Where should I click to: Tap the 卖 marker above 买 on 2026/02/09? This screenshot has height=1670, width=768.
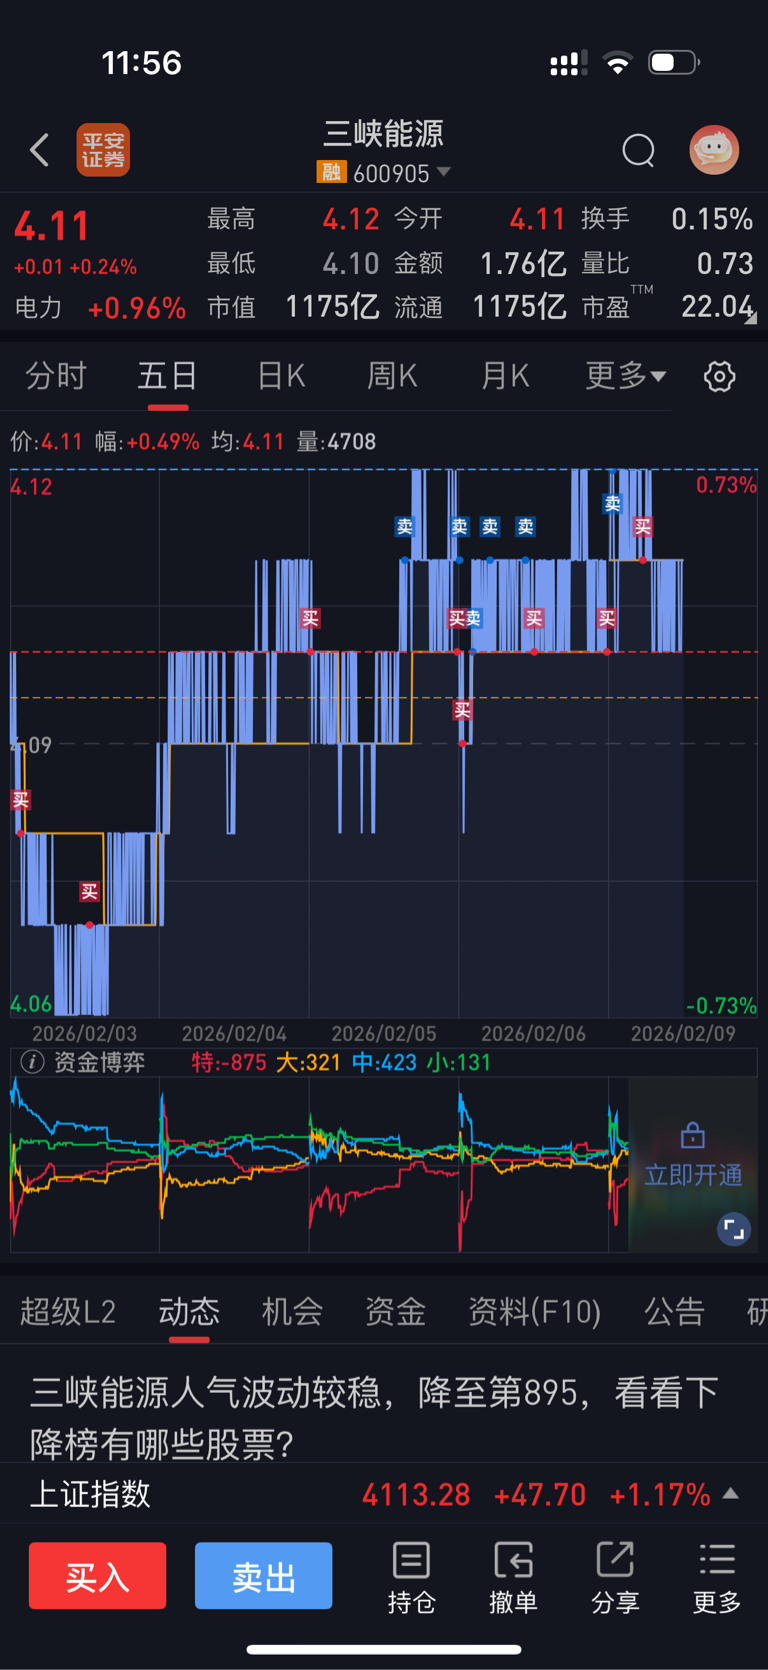612,503
